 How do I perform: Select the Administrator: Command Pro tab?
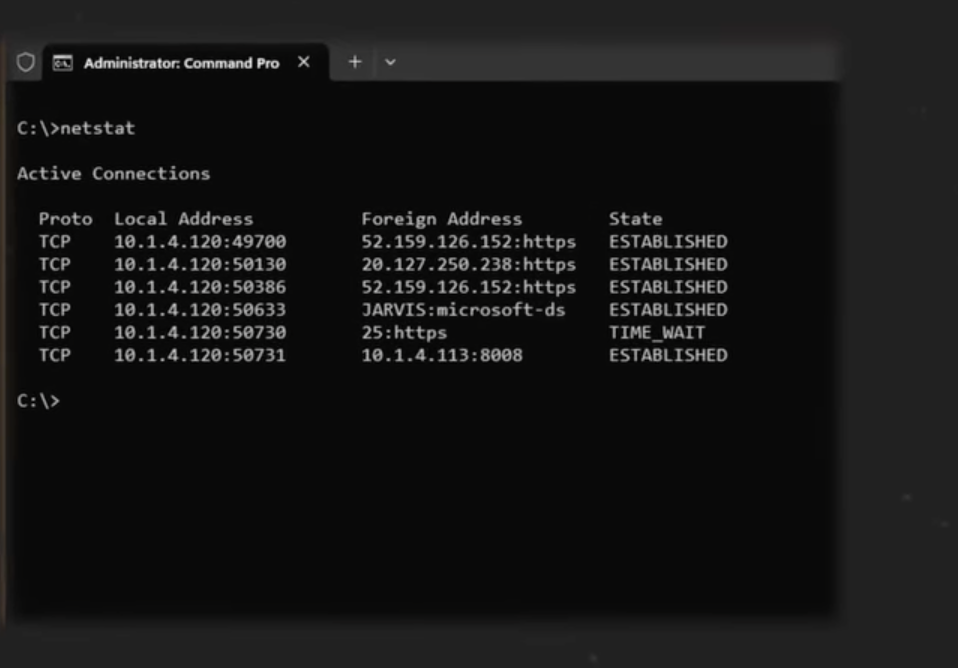186,62
